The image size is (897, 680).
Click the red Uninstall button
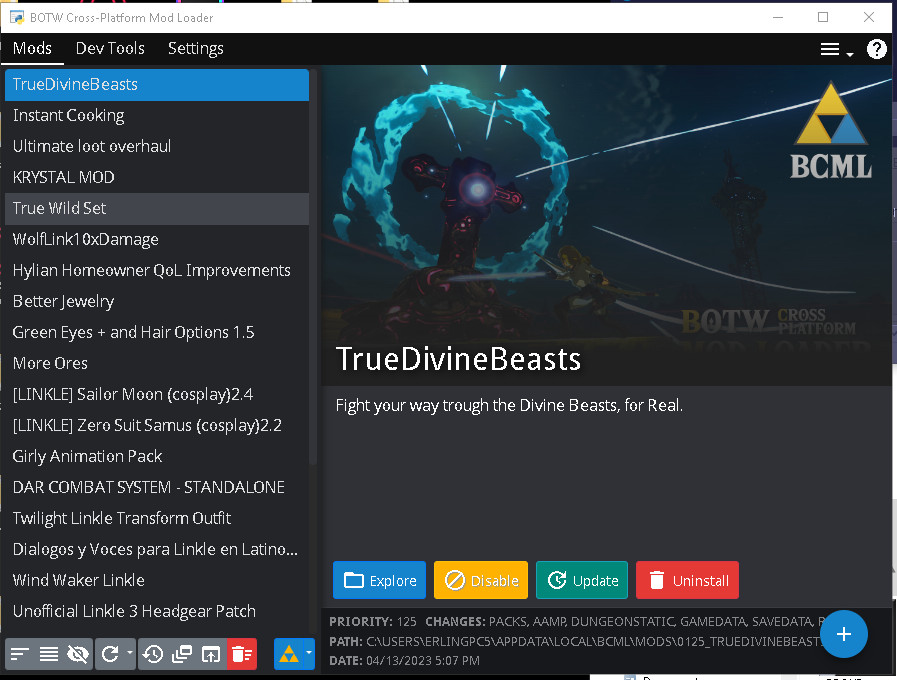point(686,580)
